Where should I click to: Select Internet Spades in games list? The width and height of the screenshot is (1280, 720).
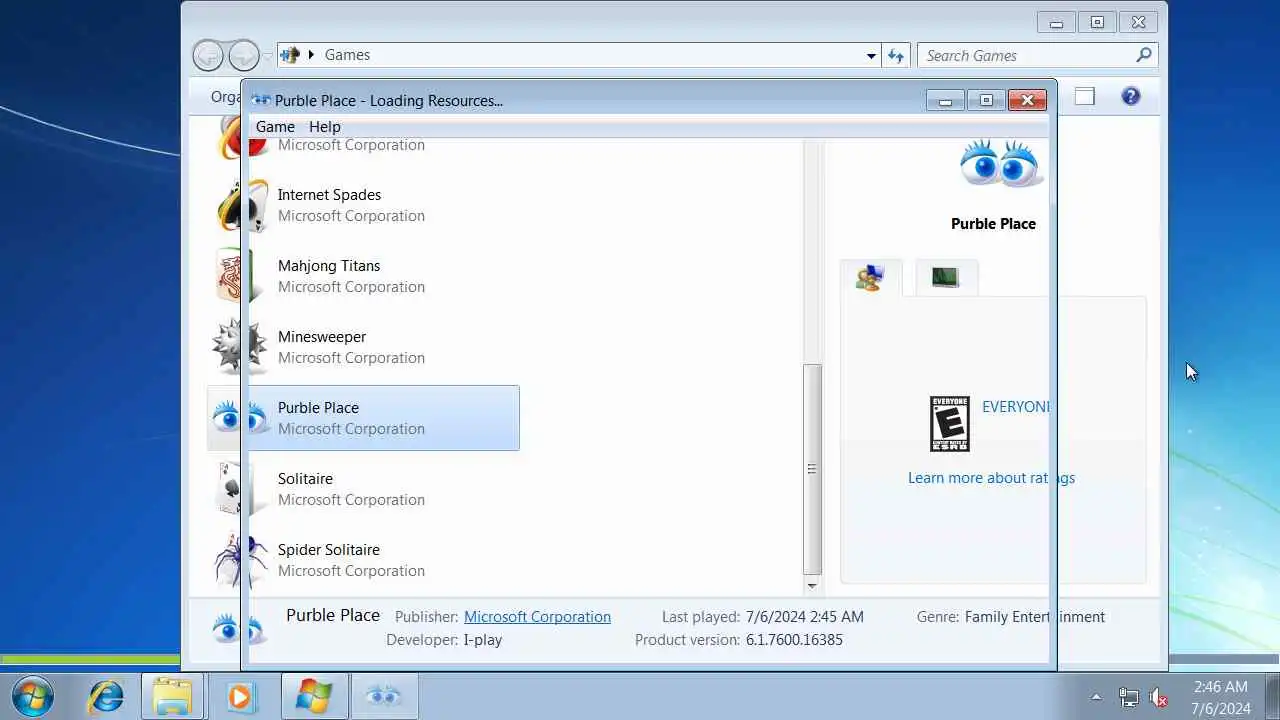click(x=363, y=205)
